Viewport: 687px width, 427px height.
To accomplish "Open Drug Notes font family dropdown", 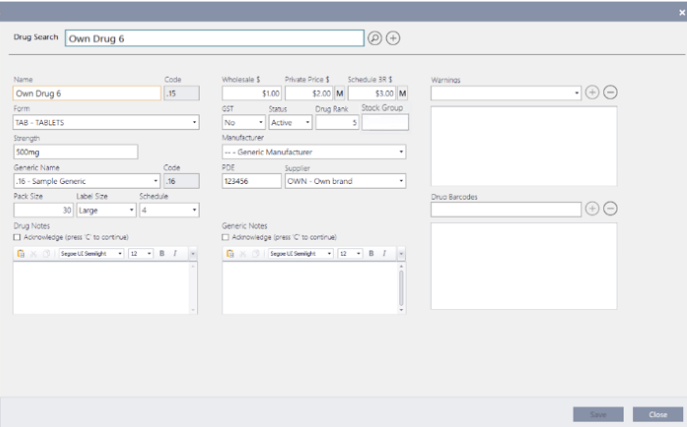I will 91,254.
